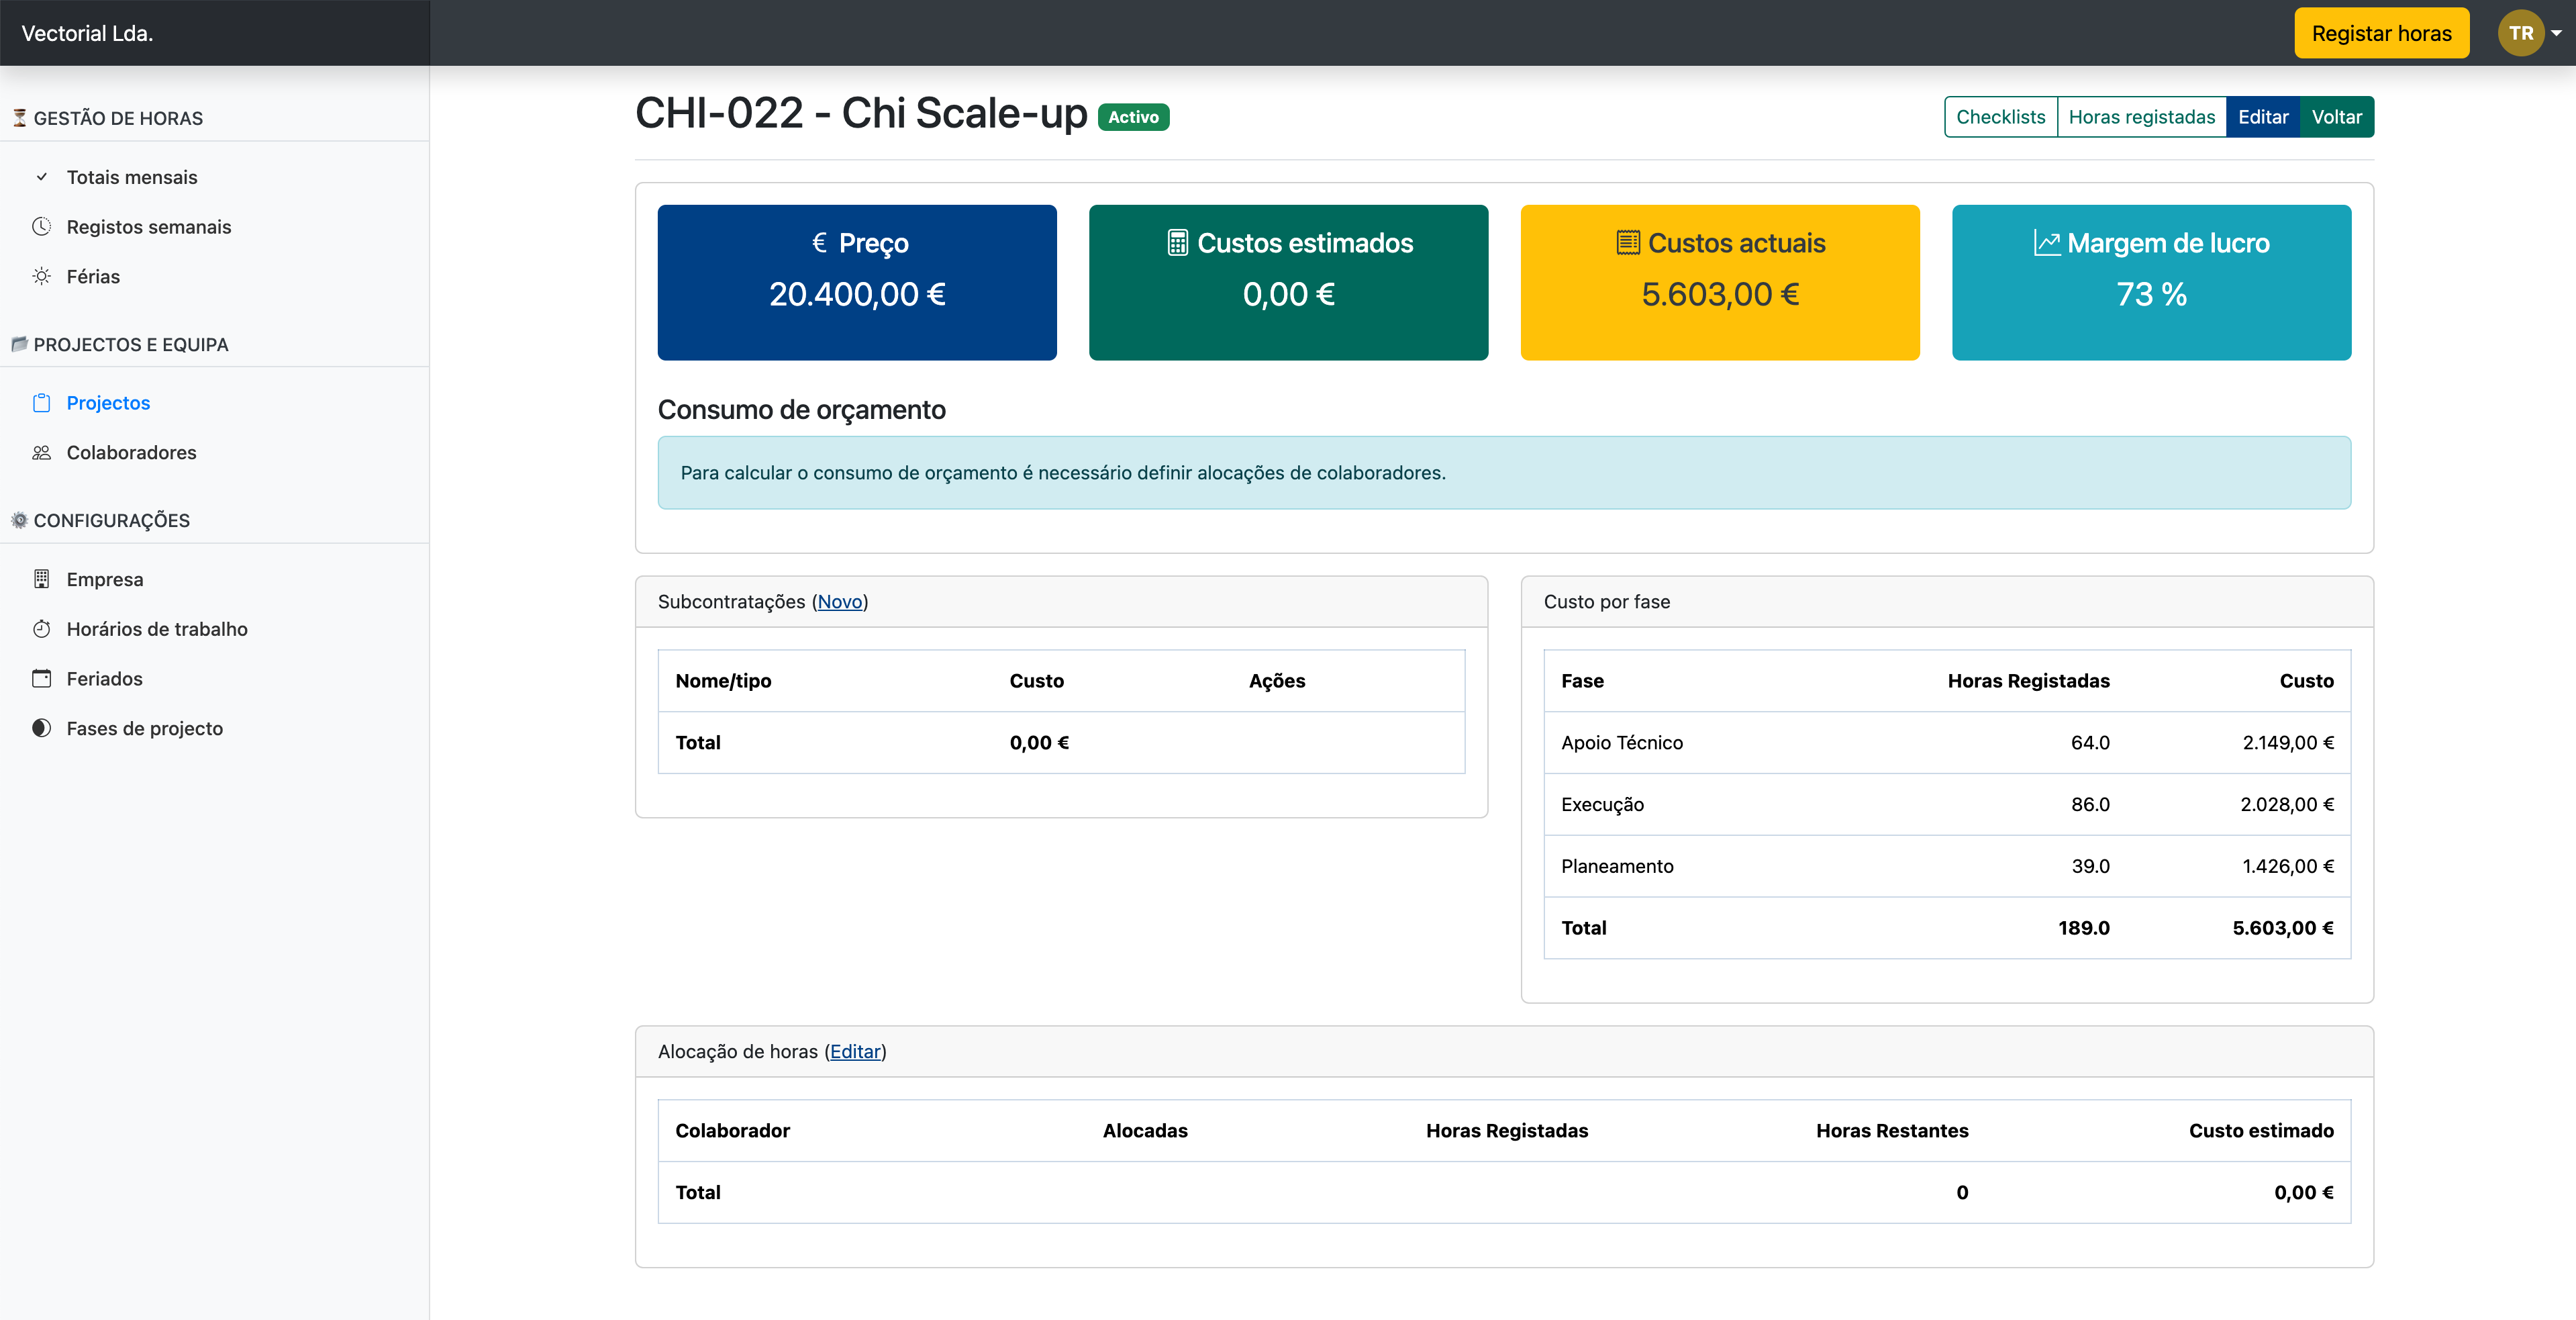Click the budget consumption info alert message
2576x1320 pixels.
pos(1504,472)
